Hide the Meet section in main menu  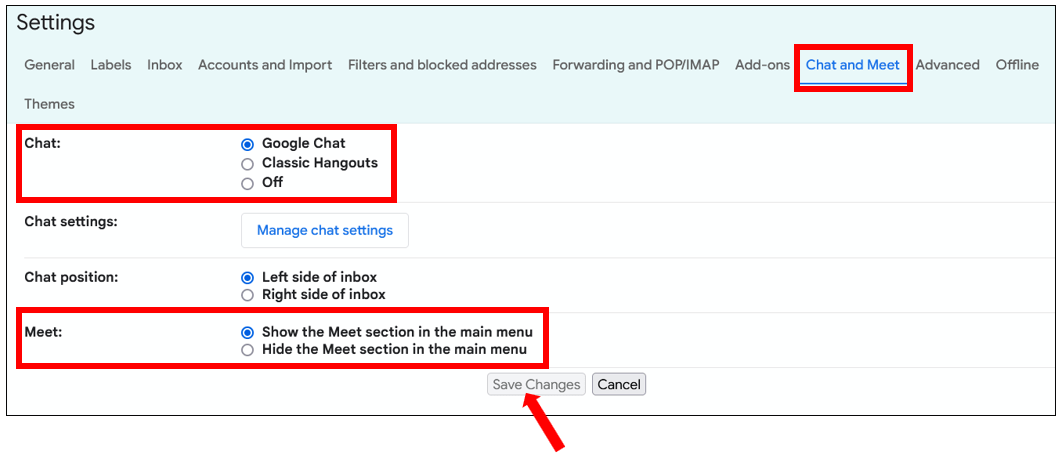pyautogui.click(x=247, y=350)
